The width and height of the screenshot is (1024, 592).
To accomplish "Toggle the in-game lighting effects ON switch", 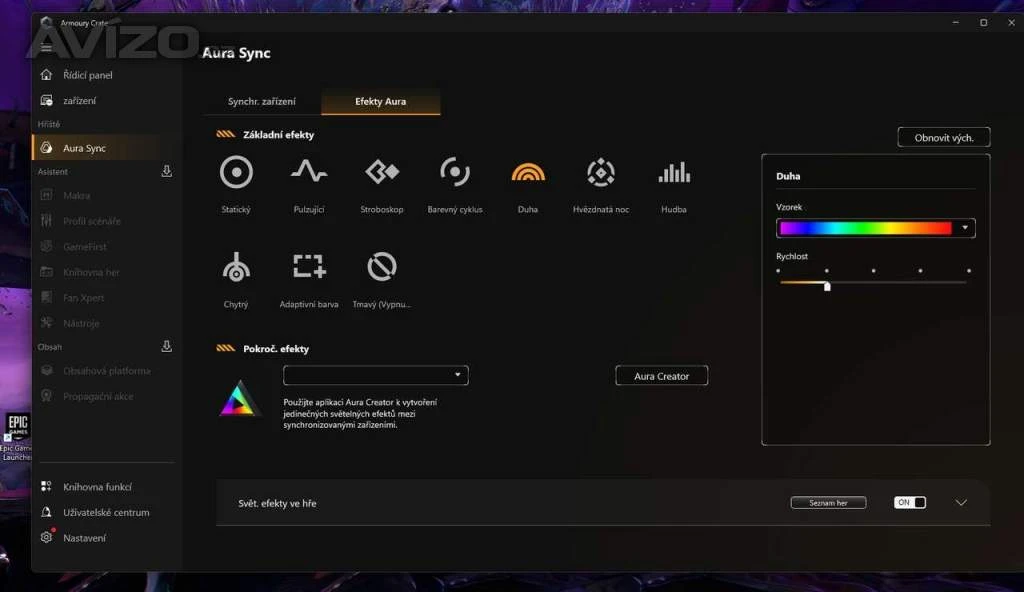I will coord(910,503).
